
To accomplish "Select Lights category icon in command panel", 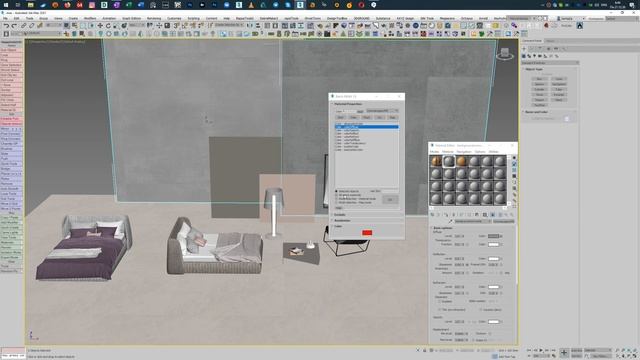I will point(534,56).
